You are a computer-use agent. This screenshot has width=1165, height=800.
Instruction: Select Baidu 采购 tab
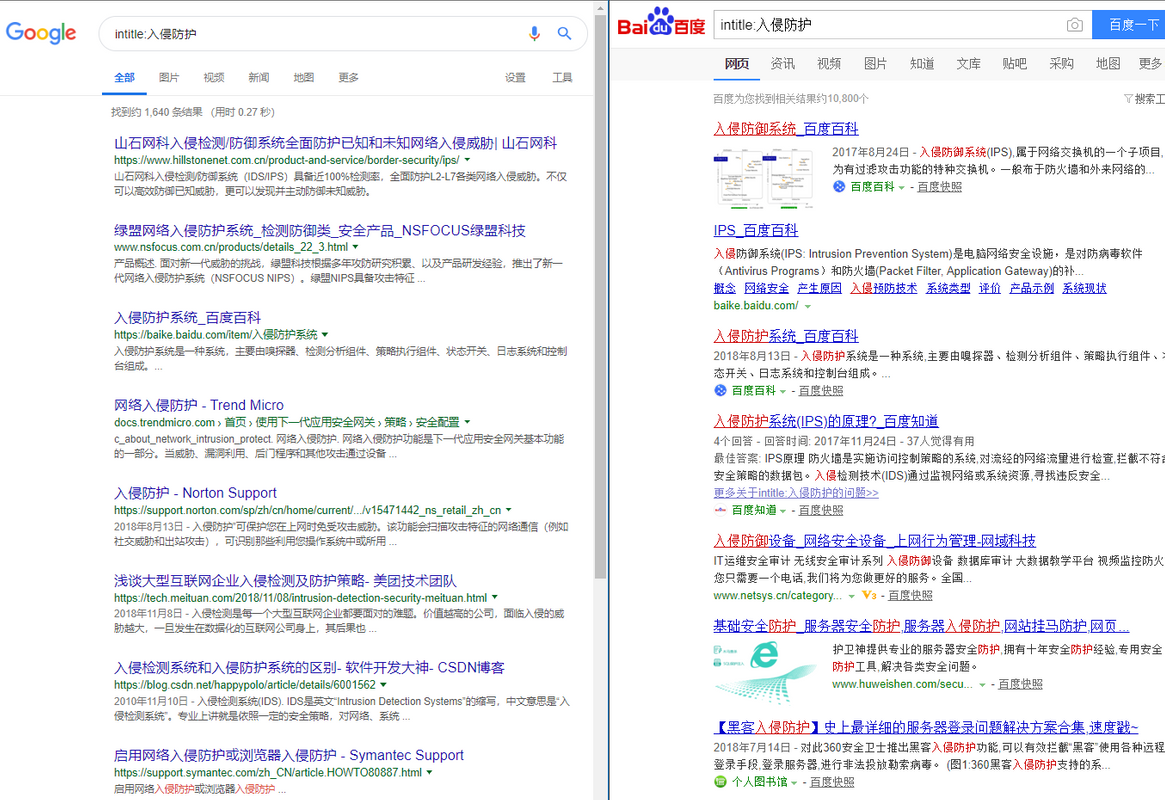coord(1061,64)
